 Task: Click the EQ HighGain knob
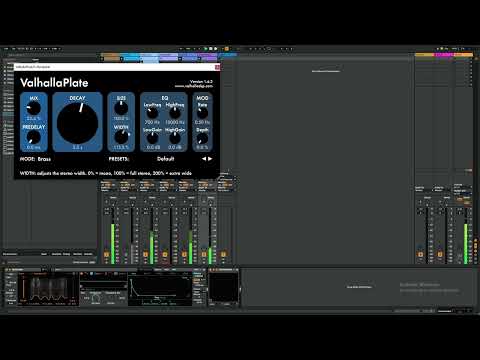click(x=175, y=138)
